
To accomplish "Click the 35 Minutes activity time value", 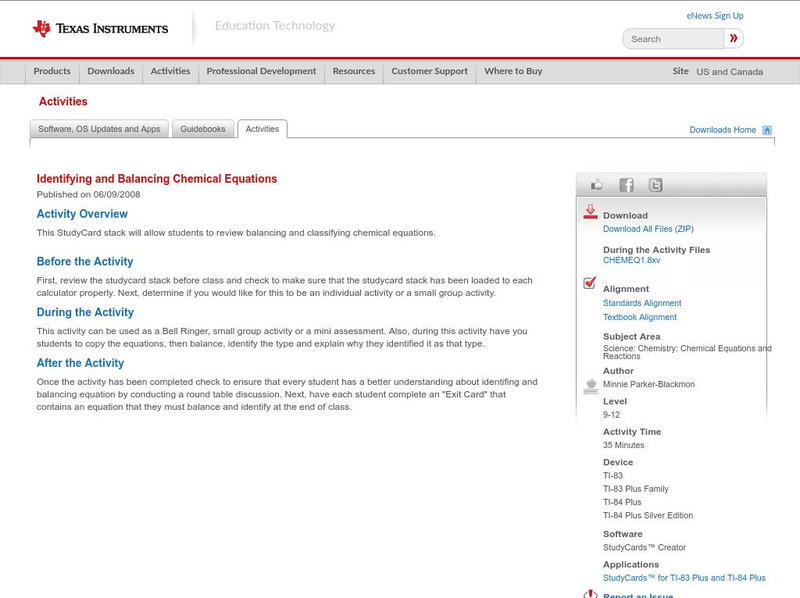I will pos(623,445).
